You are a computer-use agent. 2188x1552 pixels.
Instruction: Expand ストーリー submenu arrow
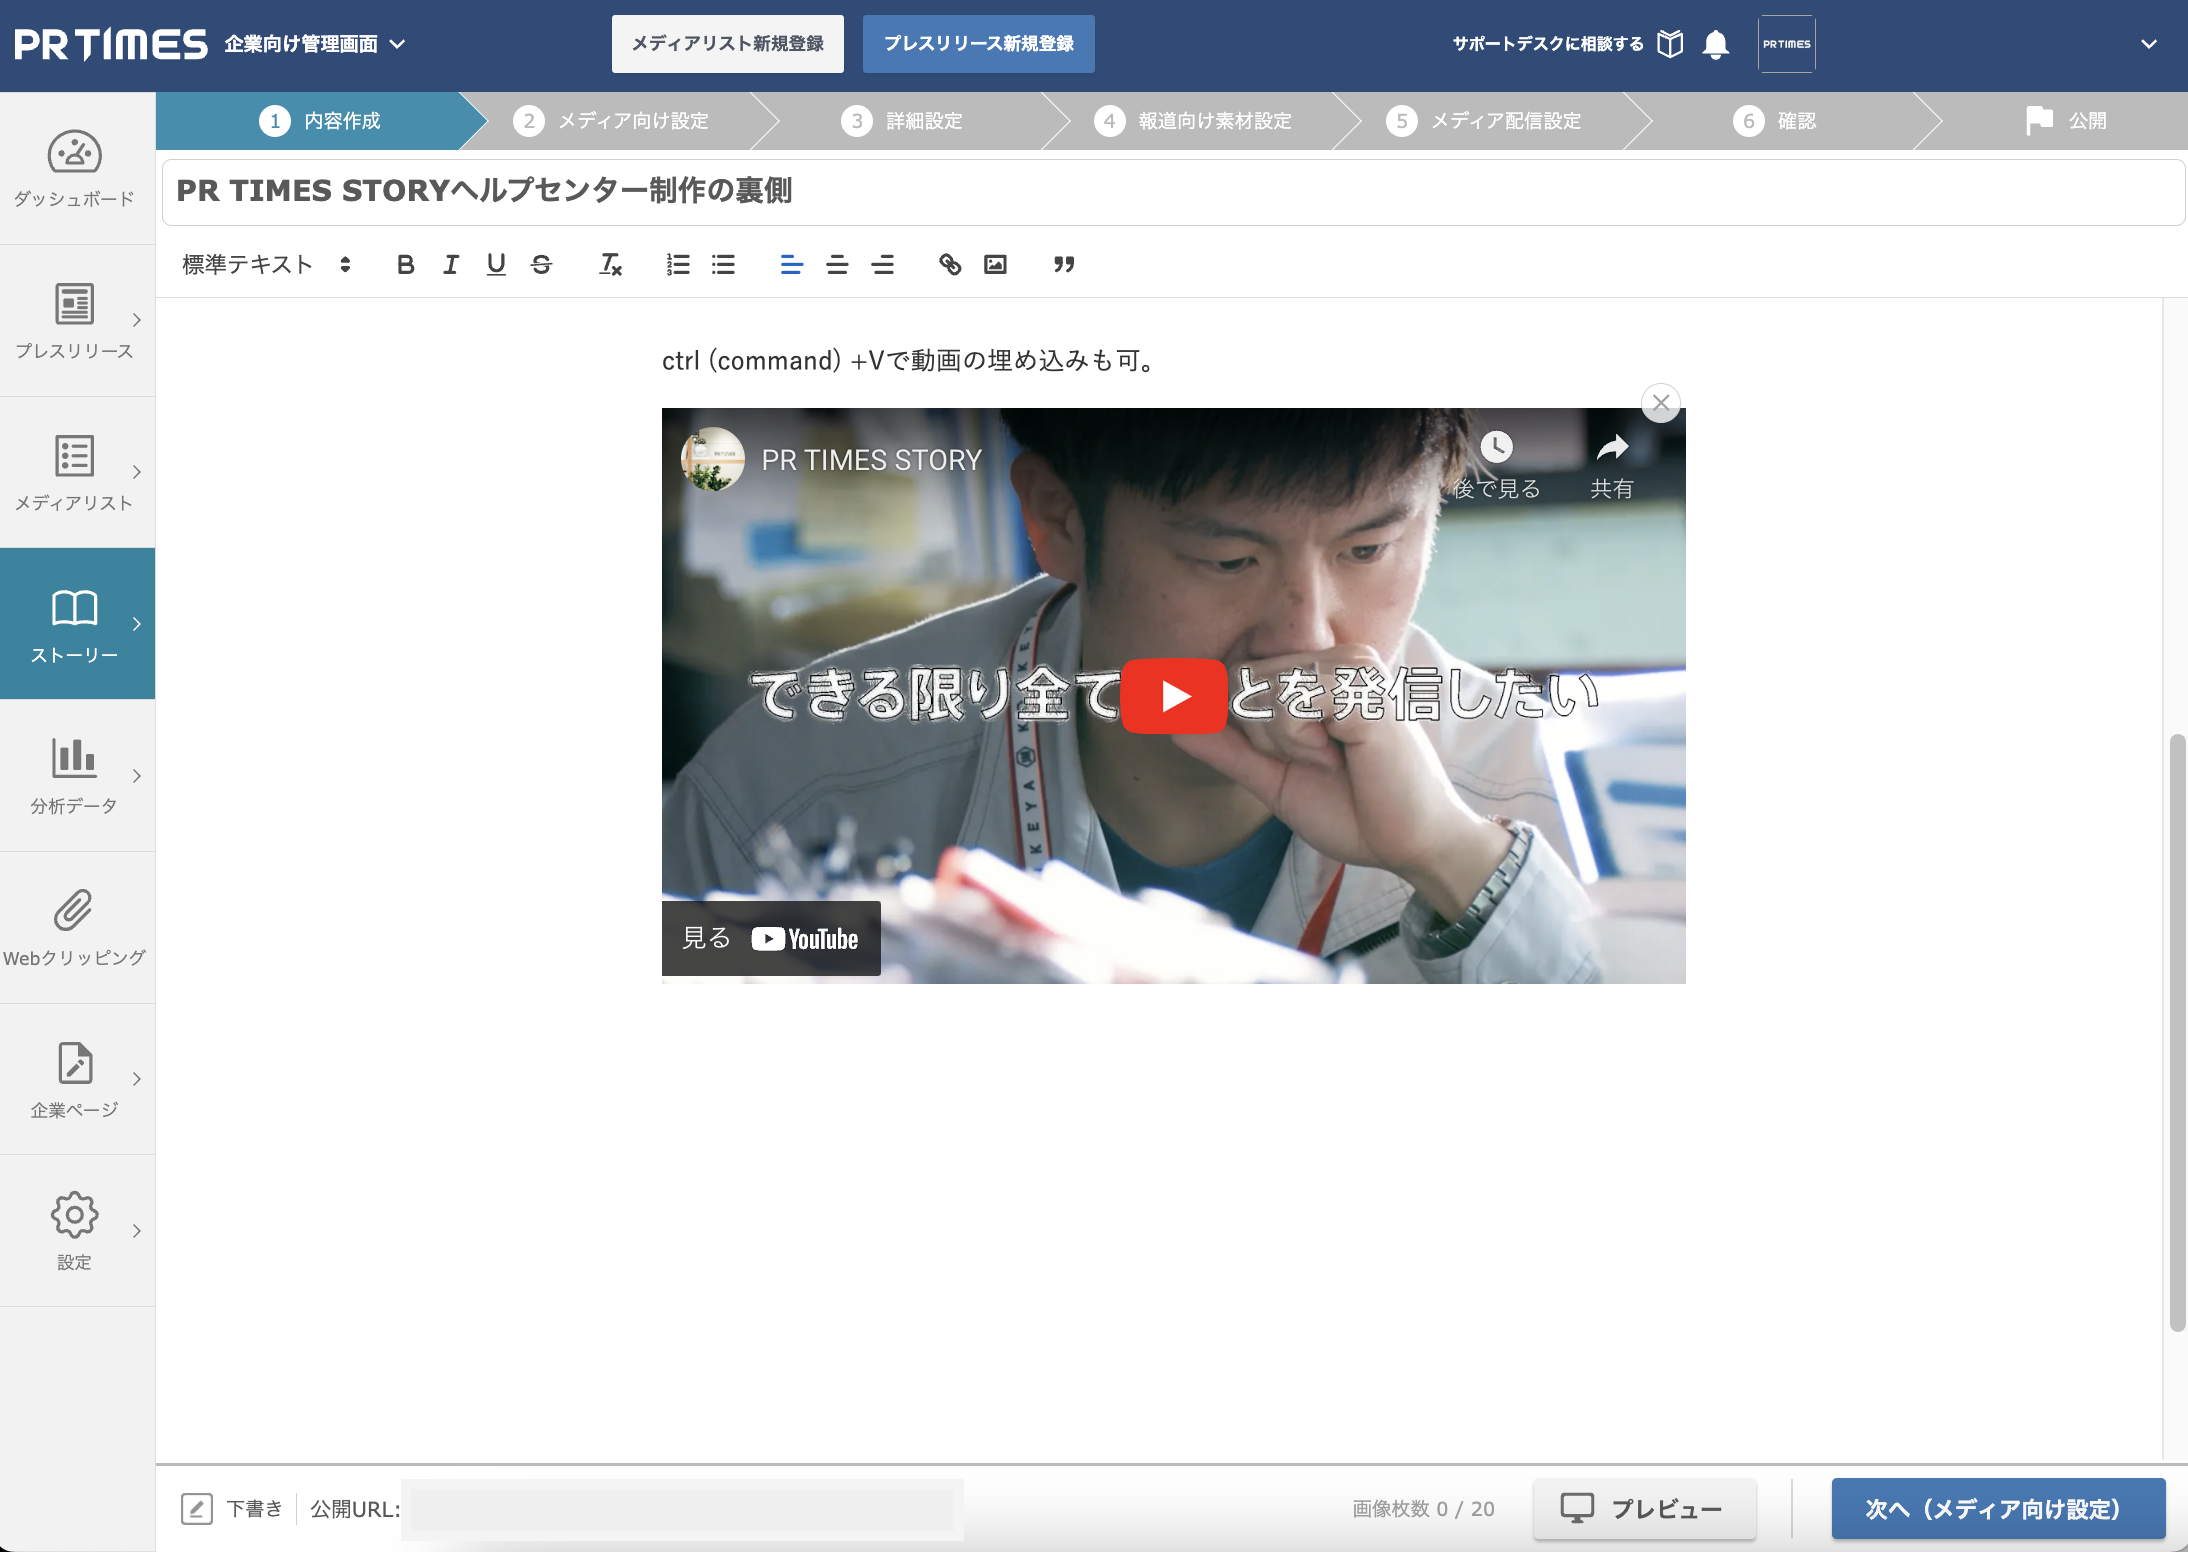click(137, 624)
